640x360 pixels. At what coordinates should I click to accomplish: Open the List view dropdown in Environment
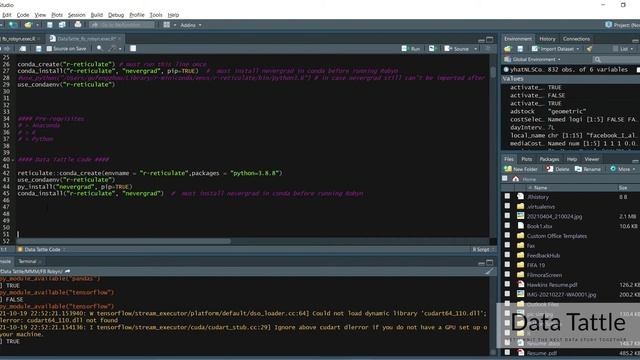point(623,49)
